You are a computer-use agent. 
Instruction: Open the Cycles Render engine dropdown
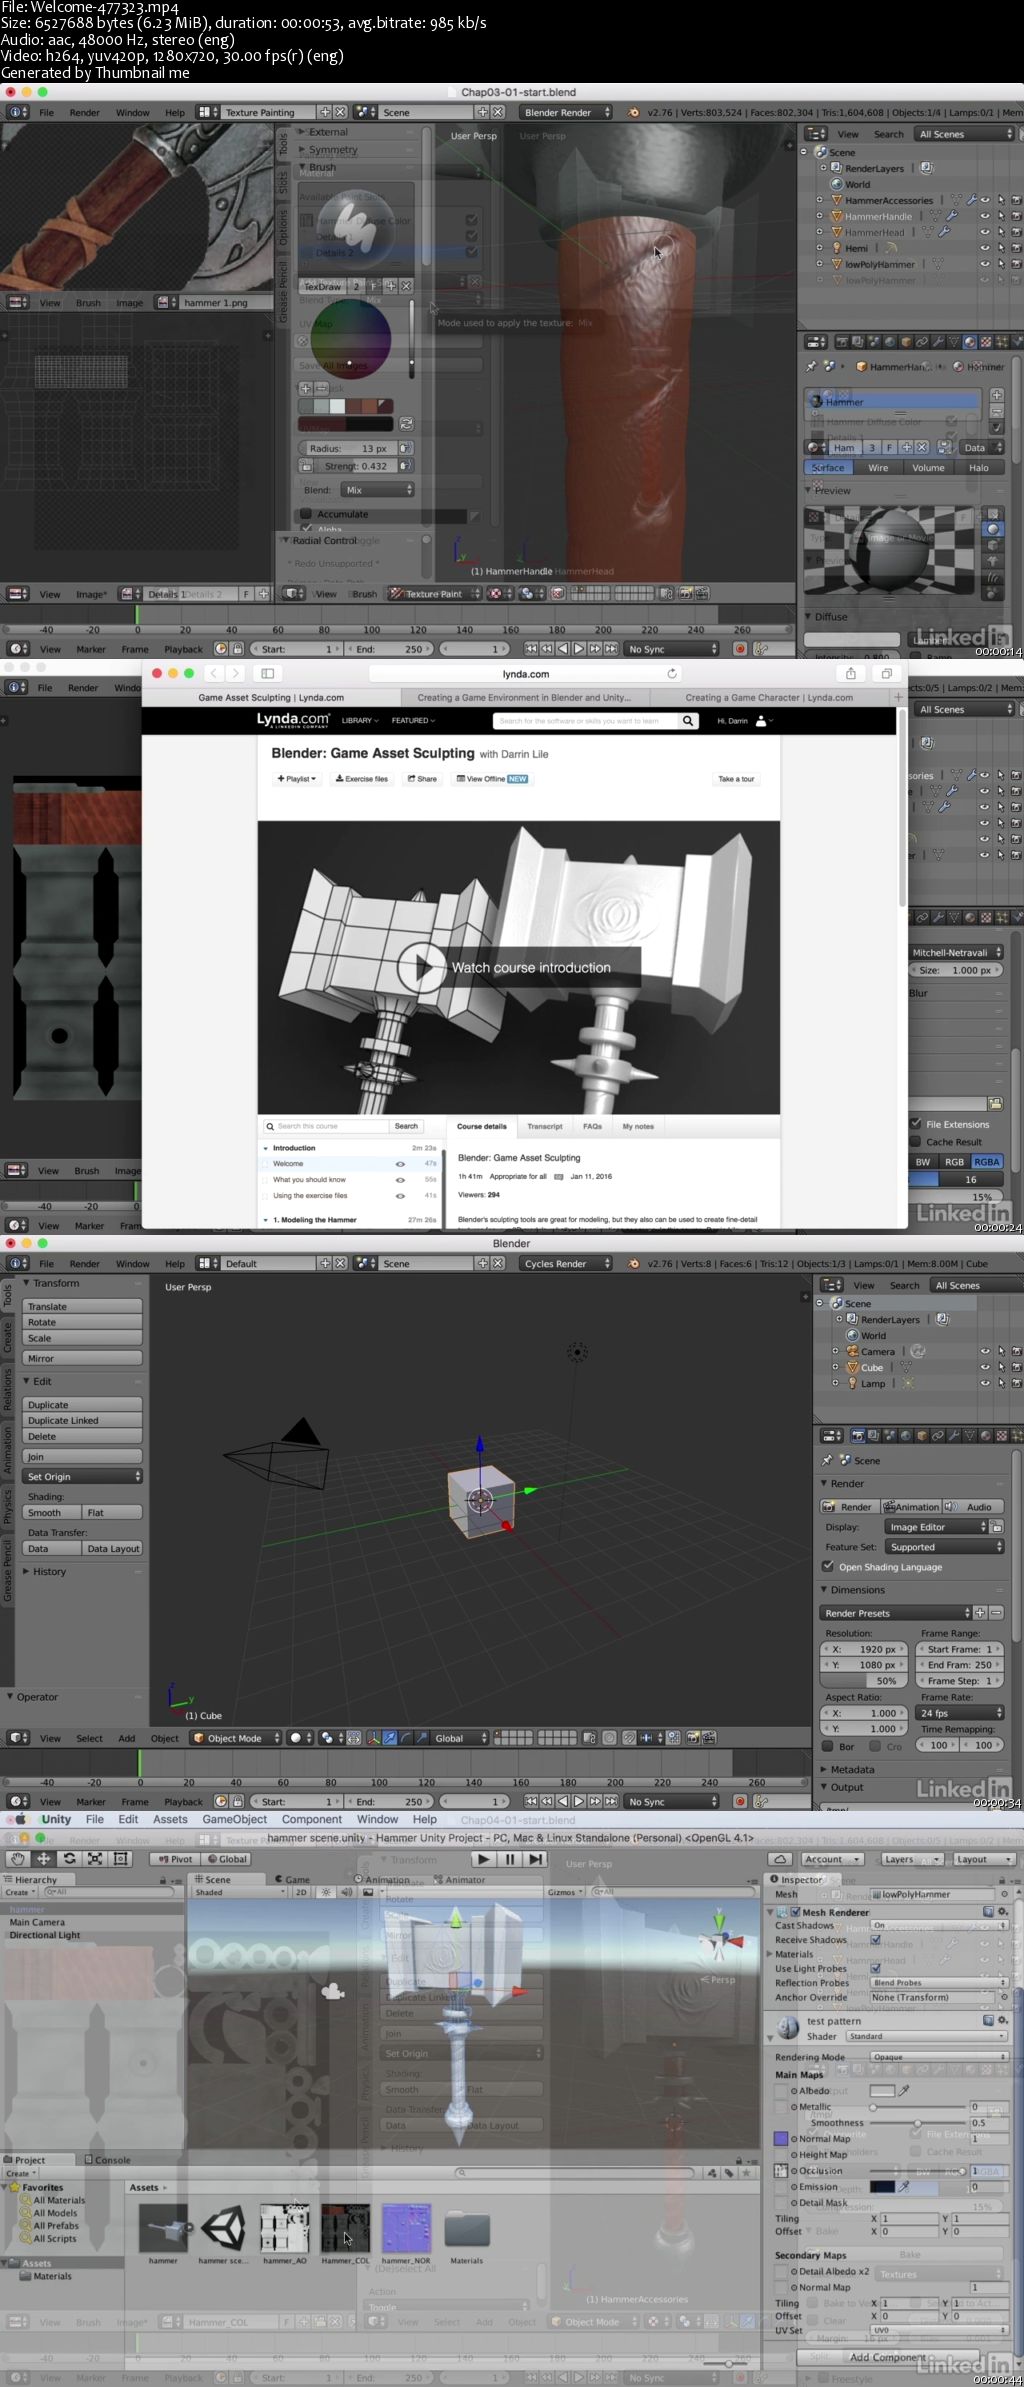point(566,1263)
